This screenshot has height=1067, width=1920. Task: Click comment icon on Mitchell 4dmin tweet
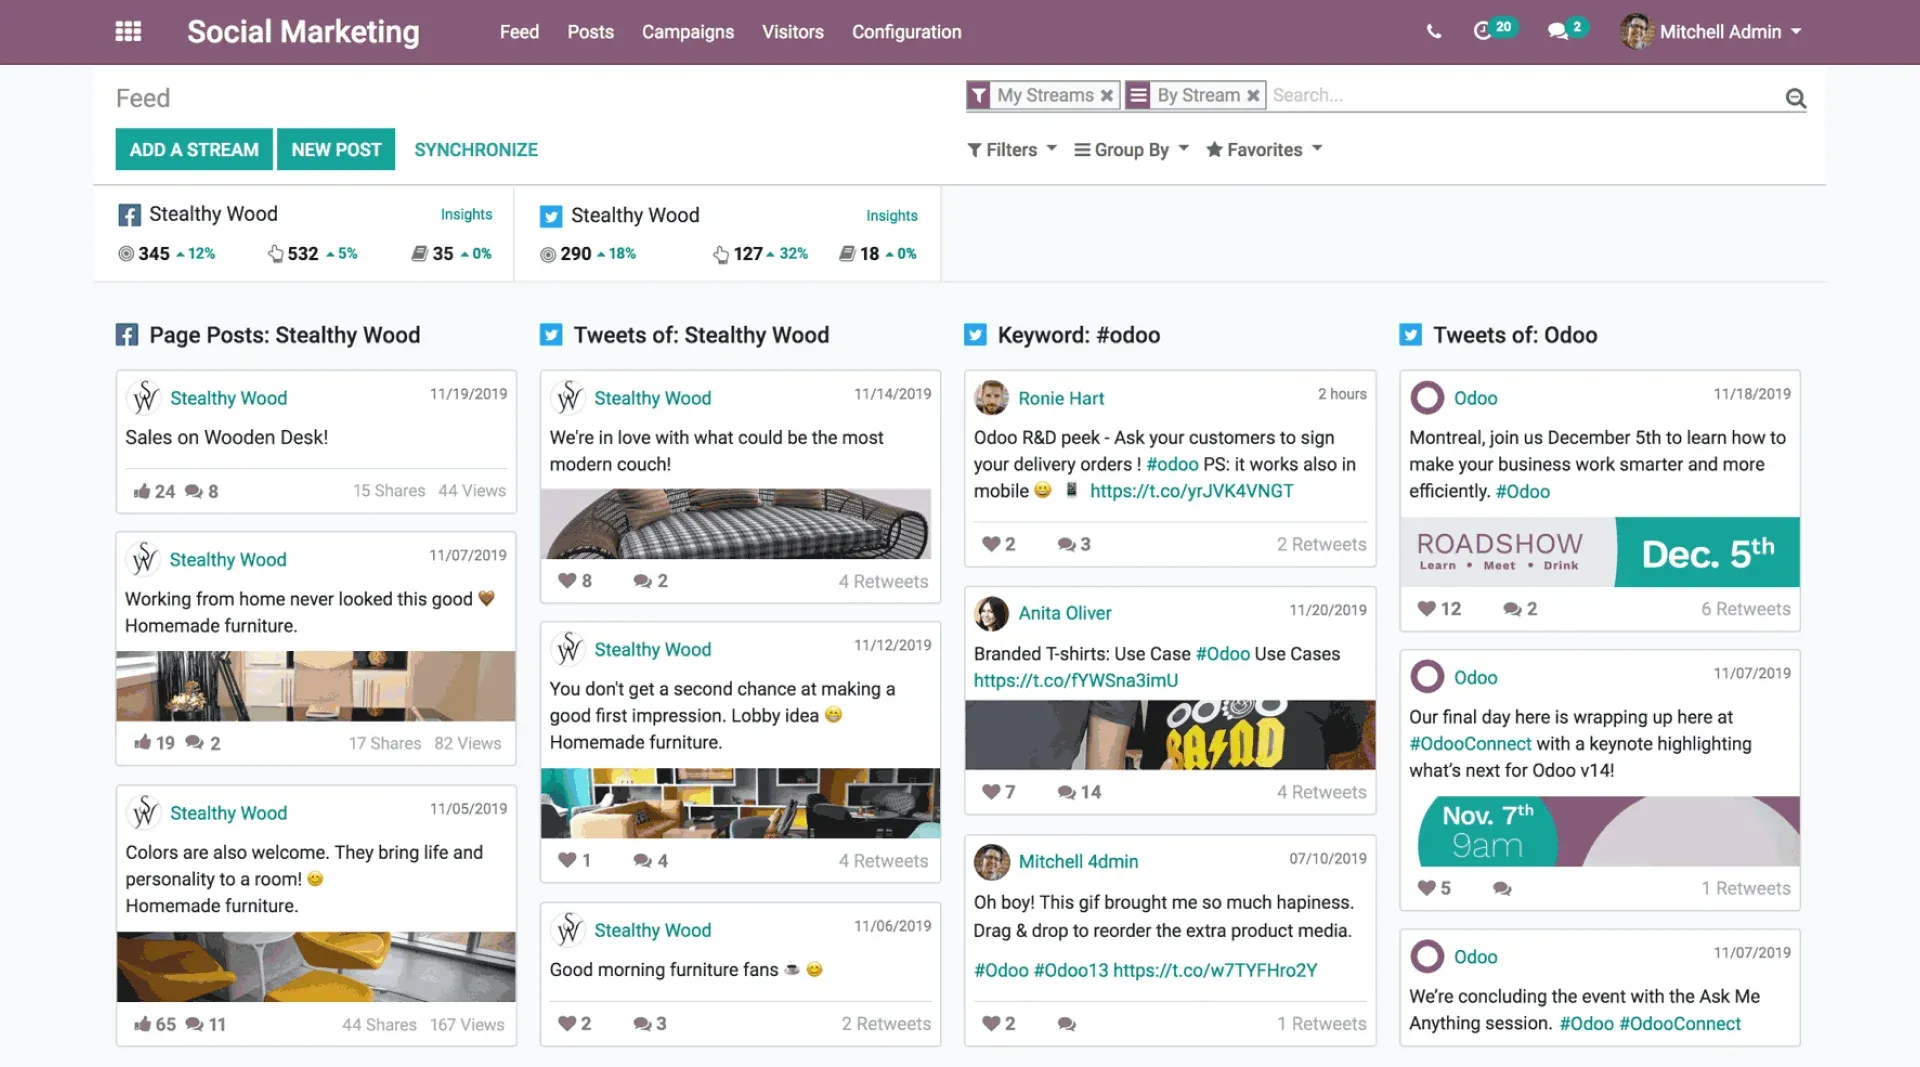(x=1066, y=1024)
